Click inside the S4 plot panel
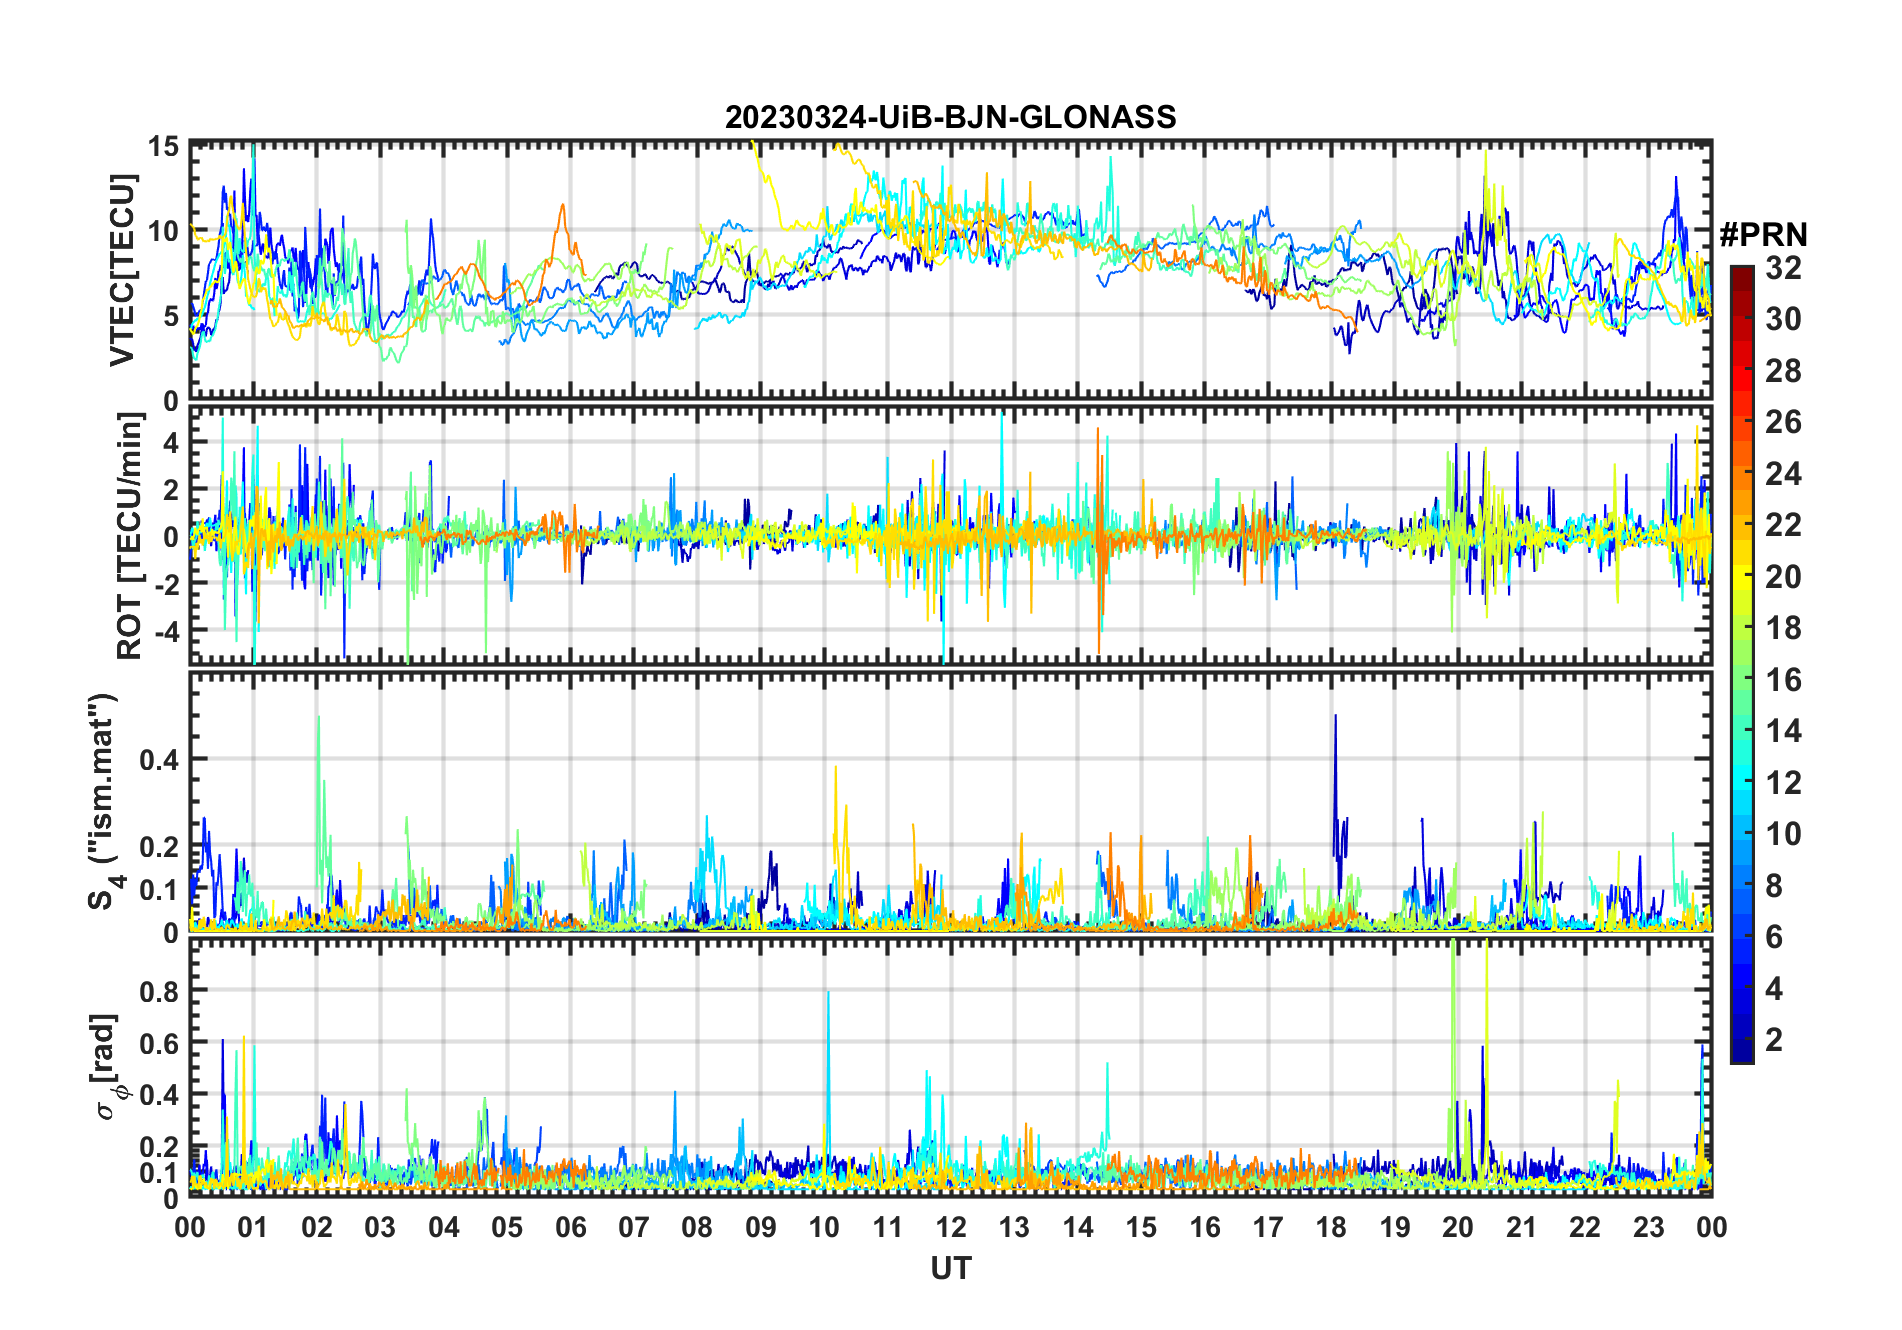The image size is (1902, 1330). point(950,802)
